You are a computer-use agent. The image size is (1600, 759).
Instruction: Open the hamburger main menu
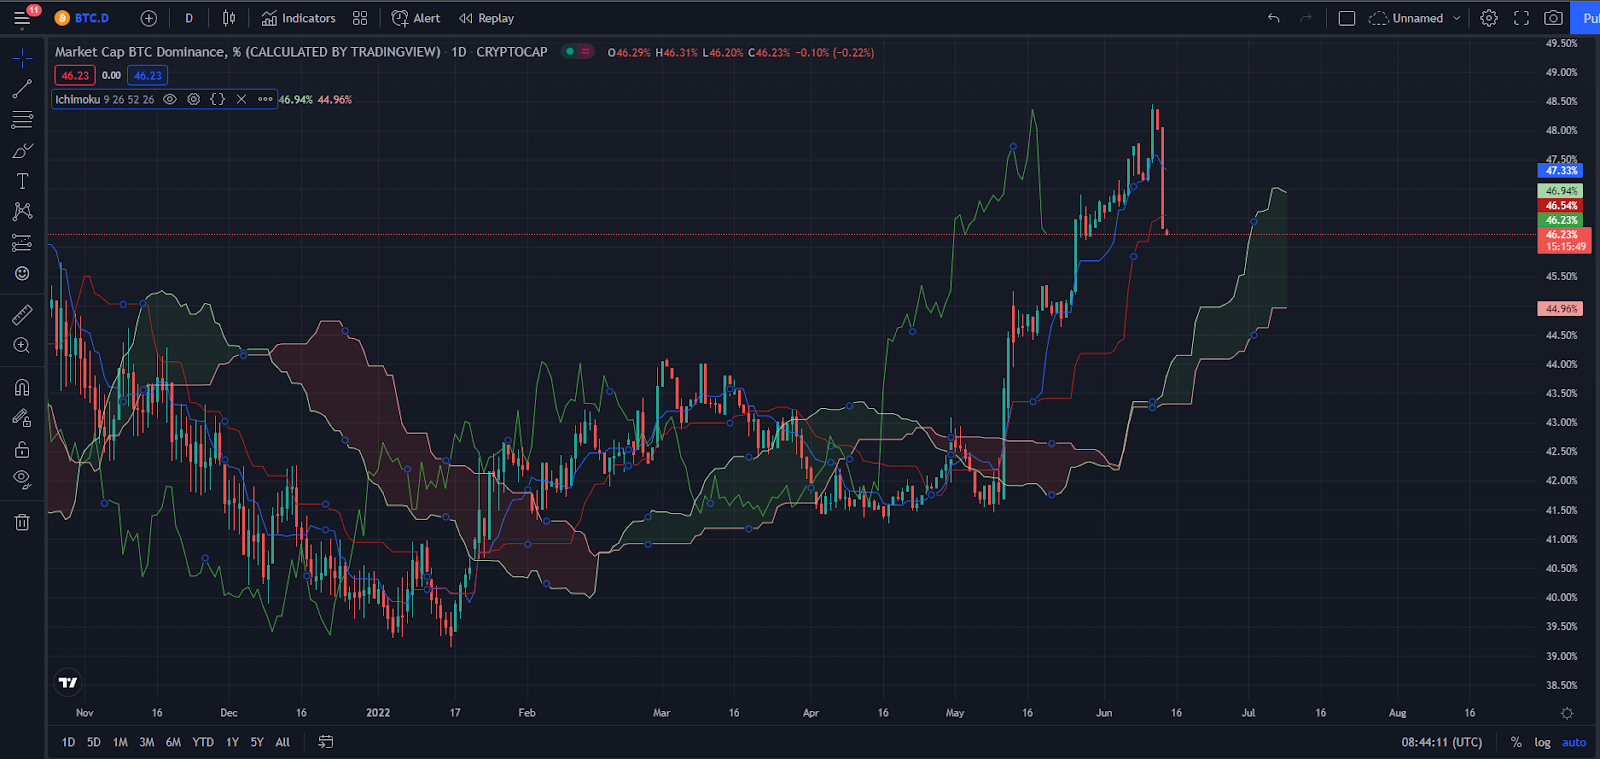(21, 18)
